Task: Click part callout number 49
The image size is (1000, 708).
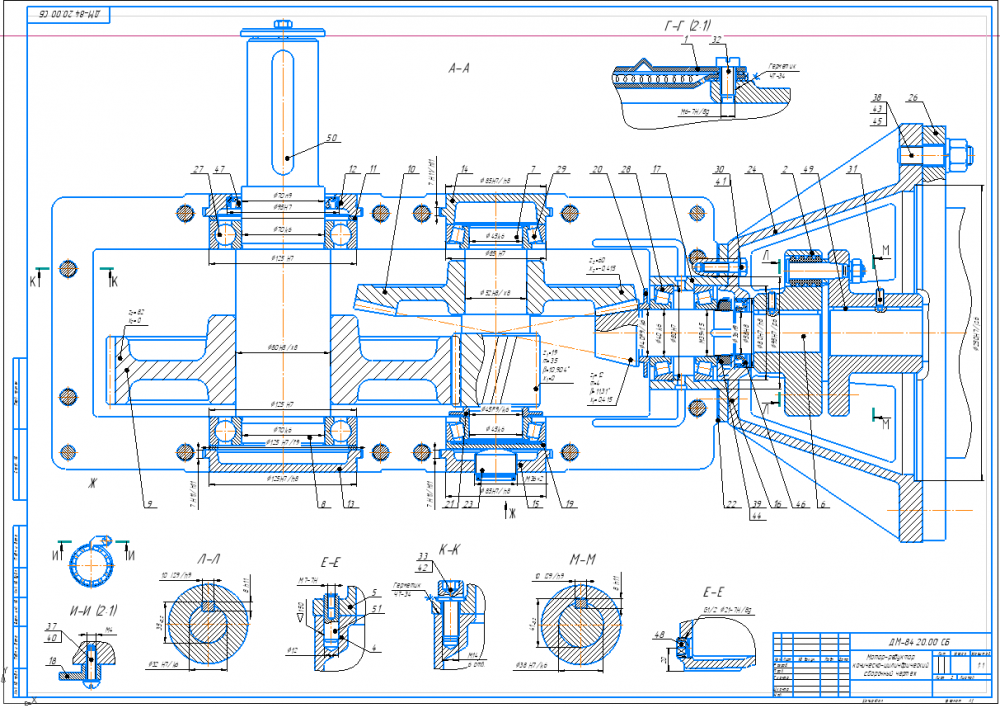Action: pyautogui.click(x=808, y=169)
